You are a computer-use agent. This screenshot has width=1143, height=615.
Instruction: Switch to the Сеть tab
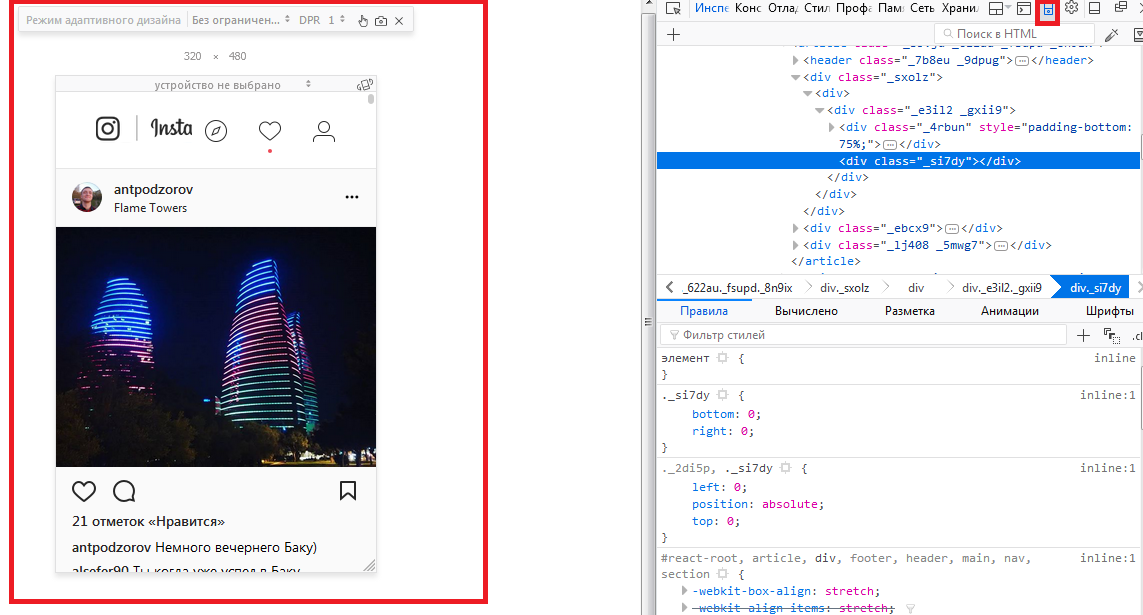pyautogui.click(x=922, y=8)
